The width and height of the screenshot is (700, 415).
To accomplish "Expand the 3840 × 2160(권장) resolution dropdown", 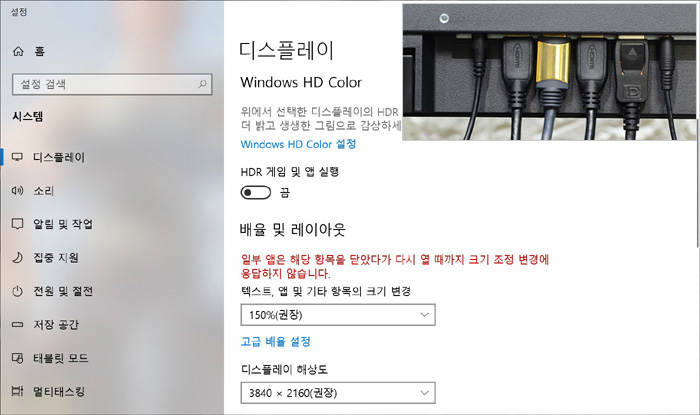I will [x=338, y=393].
